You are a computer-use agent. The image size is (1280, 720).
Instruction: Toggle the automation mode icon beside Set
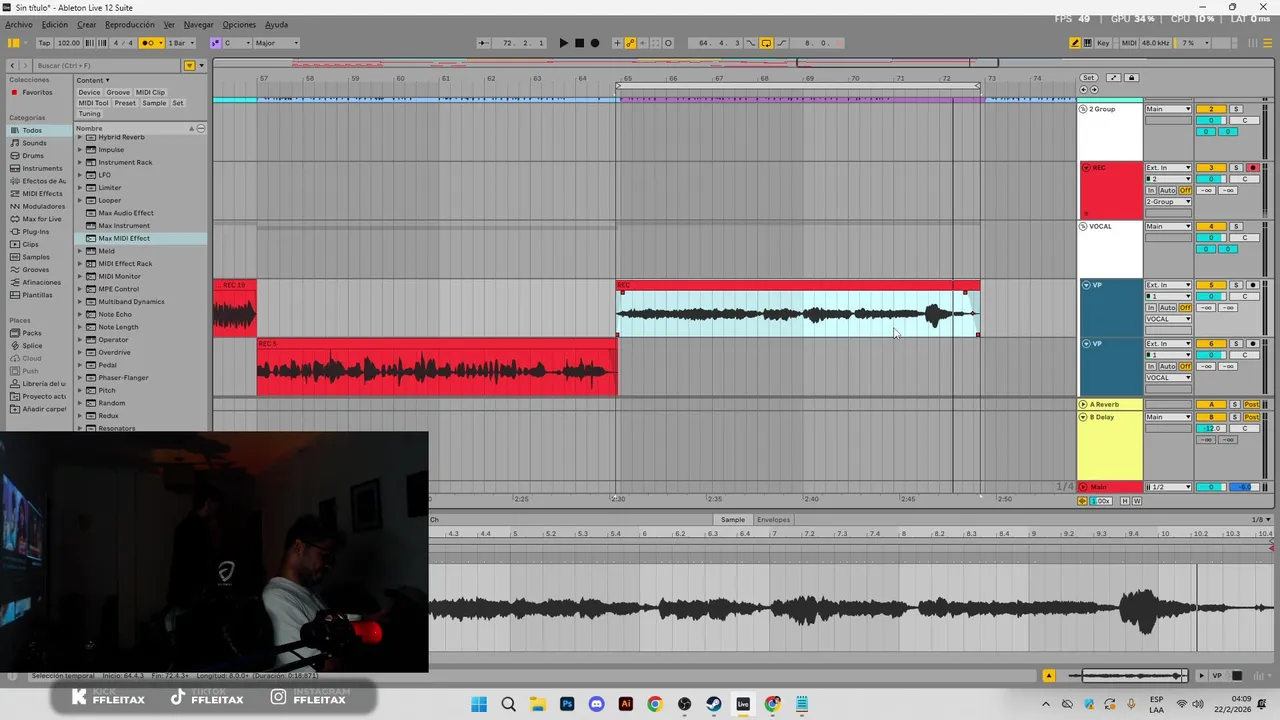(1113, 77)
